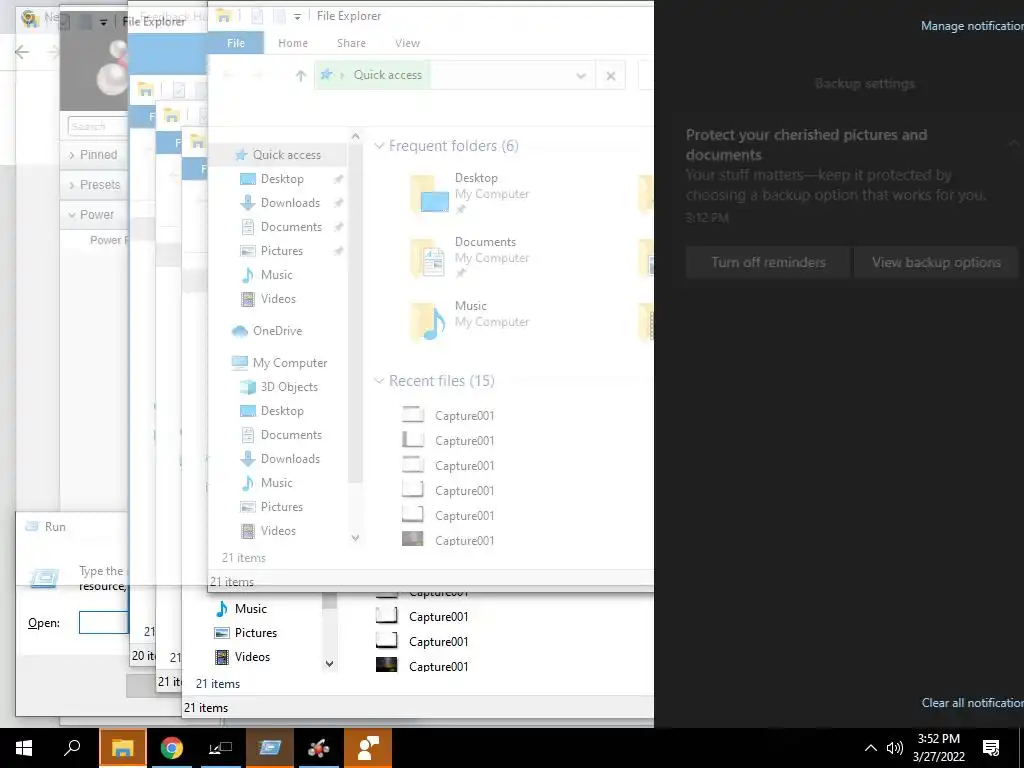This screenshot has width=1024, height=768.
Task: Click front navigation pane scroll down arrow
Action: pos(355,538)
